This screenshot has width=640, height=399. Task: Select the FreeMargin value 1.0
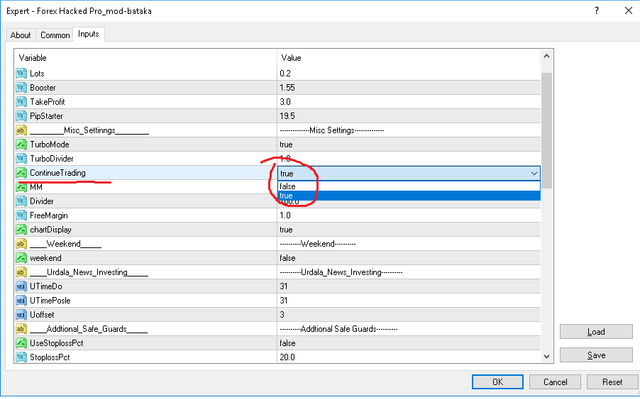(285, 215)
